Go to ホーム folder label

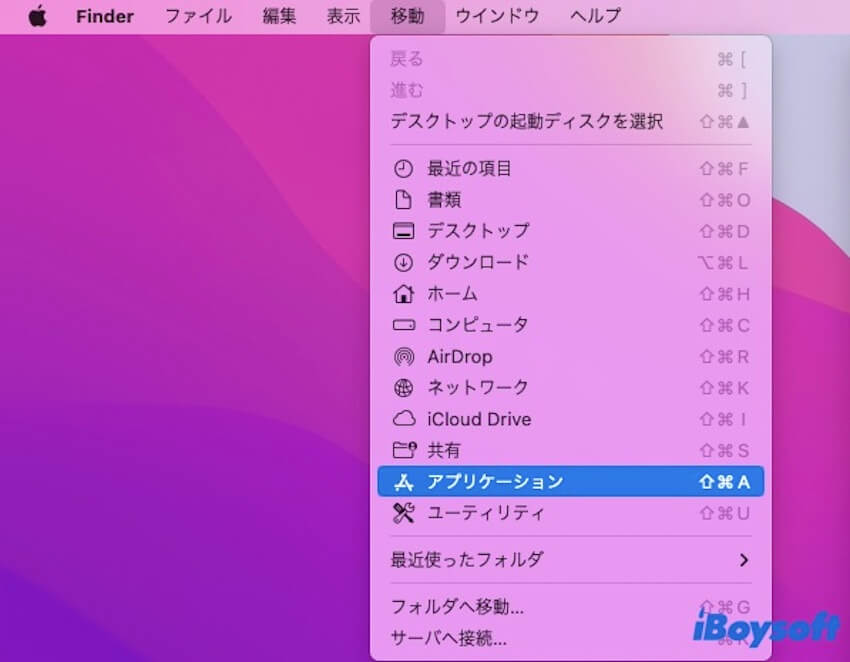pos(452,294)
